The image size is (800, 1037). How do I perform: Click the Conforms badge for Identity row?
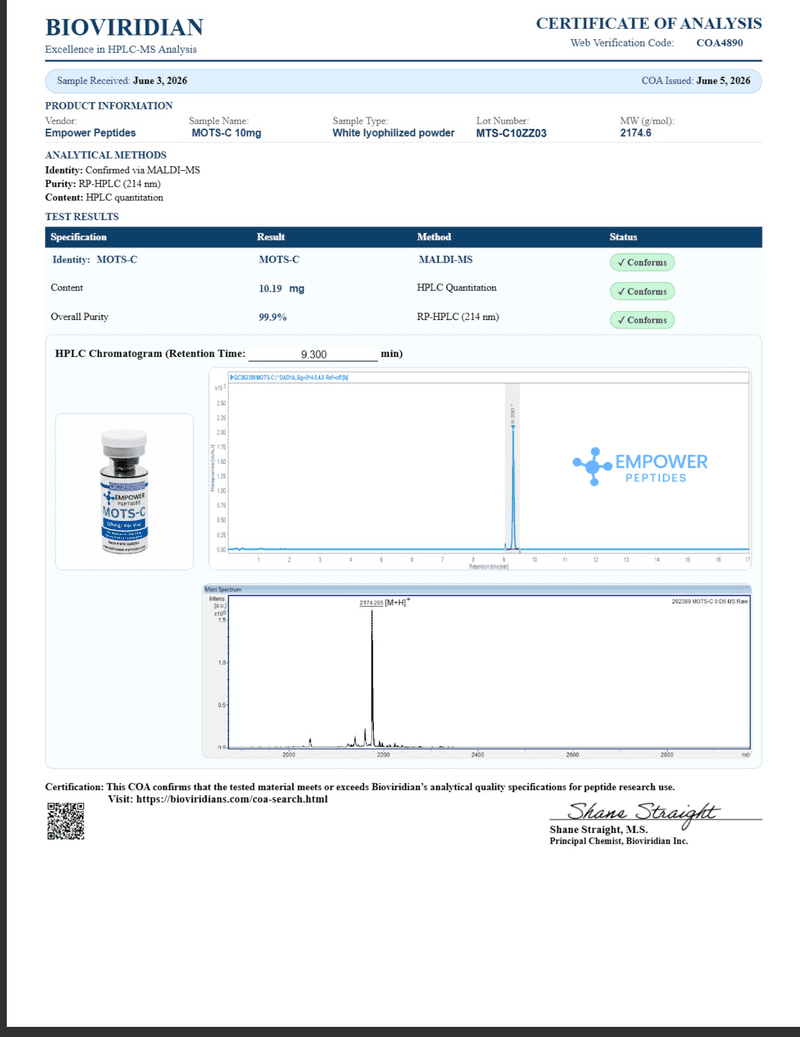pyautogui.click(x=642, y=263)
